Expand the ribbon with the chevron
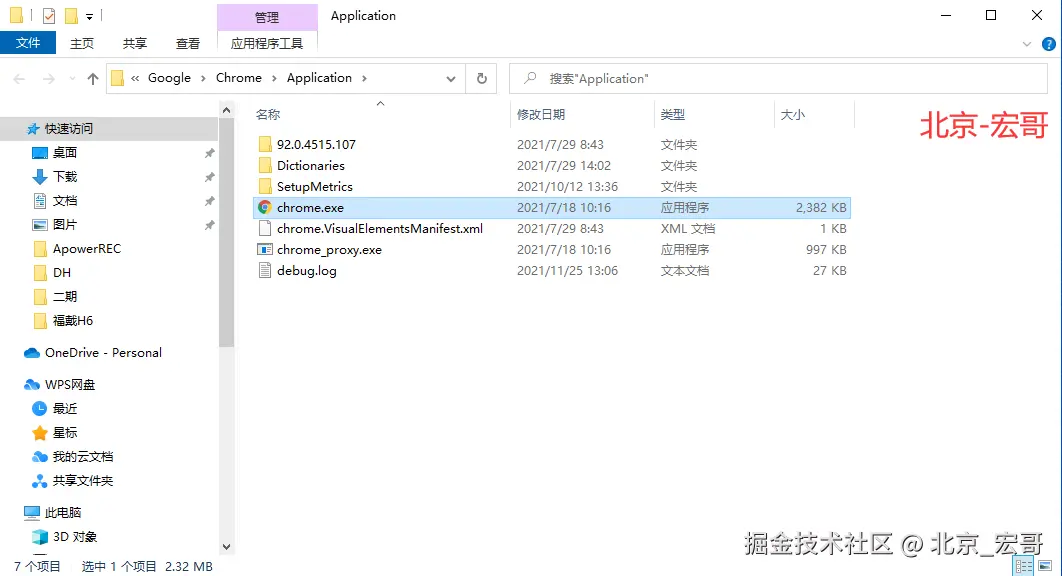The width and height of the screenshot is (1062, 576). point(1027,44)
